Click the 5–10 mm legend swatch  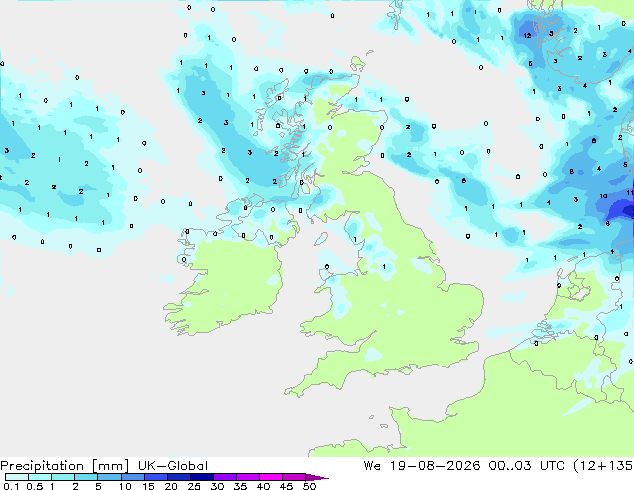tap(109, 477)
